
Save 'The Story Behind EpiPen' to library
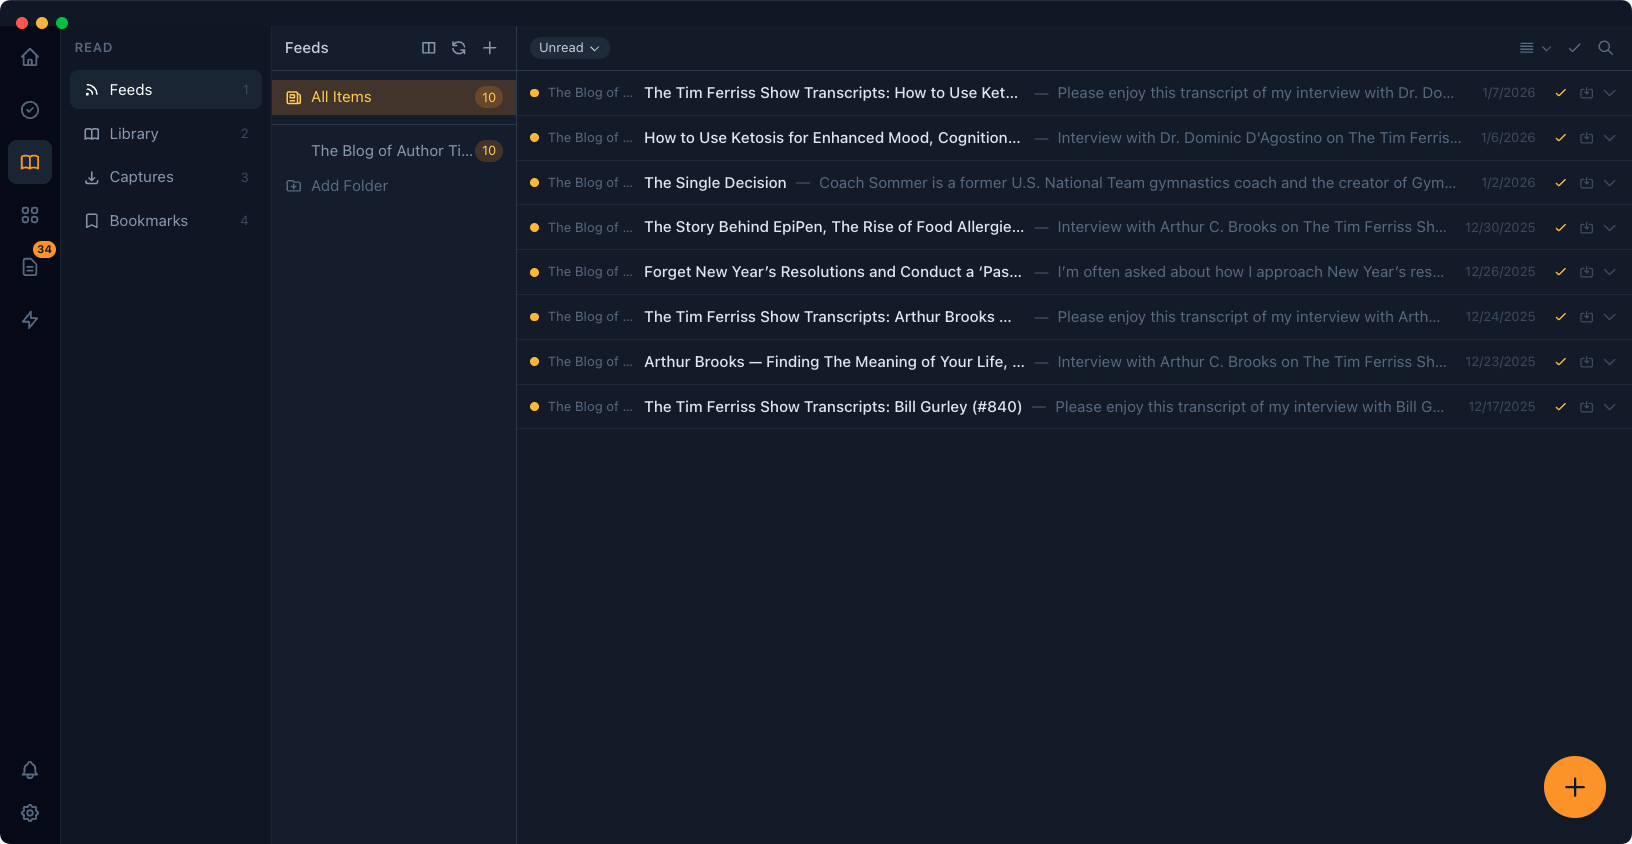1586,228
